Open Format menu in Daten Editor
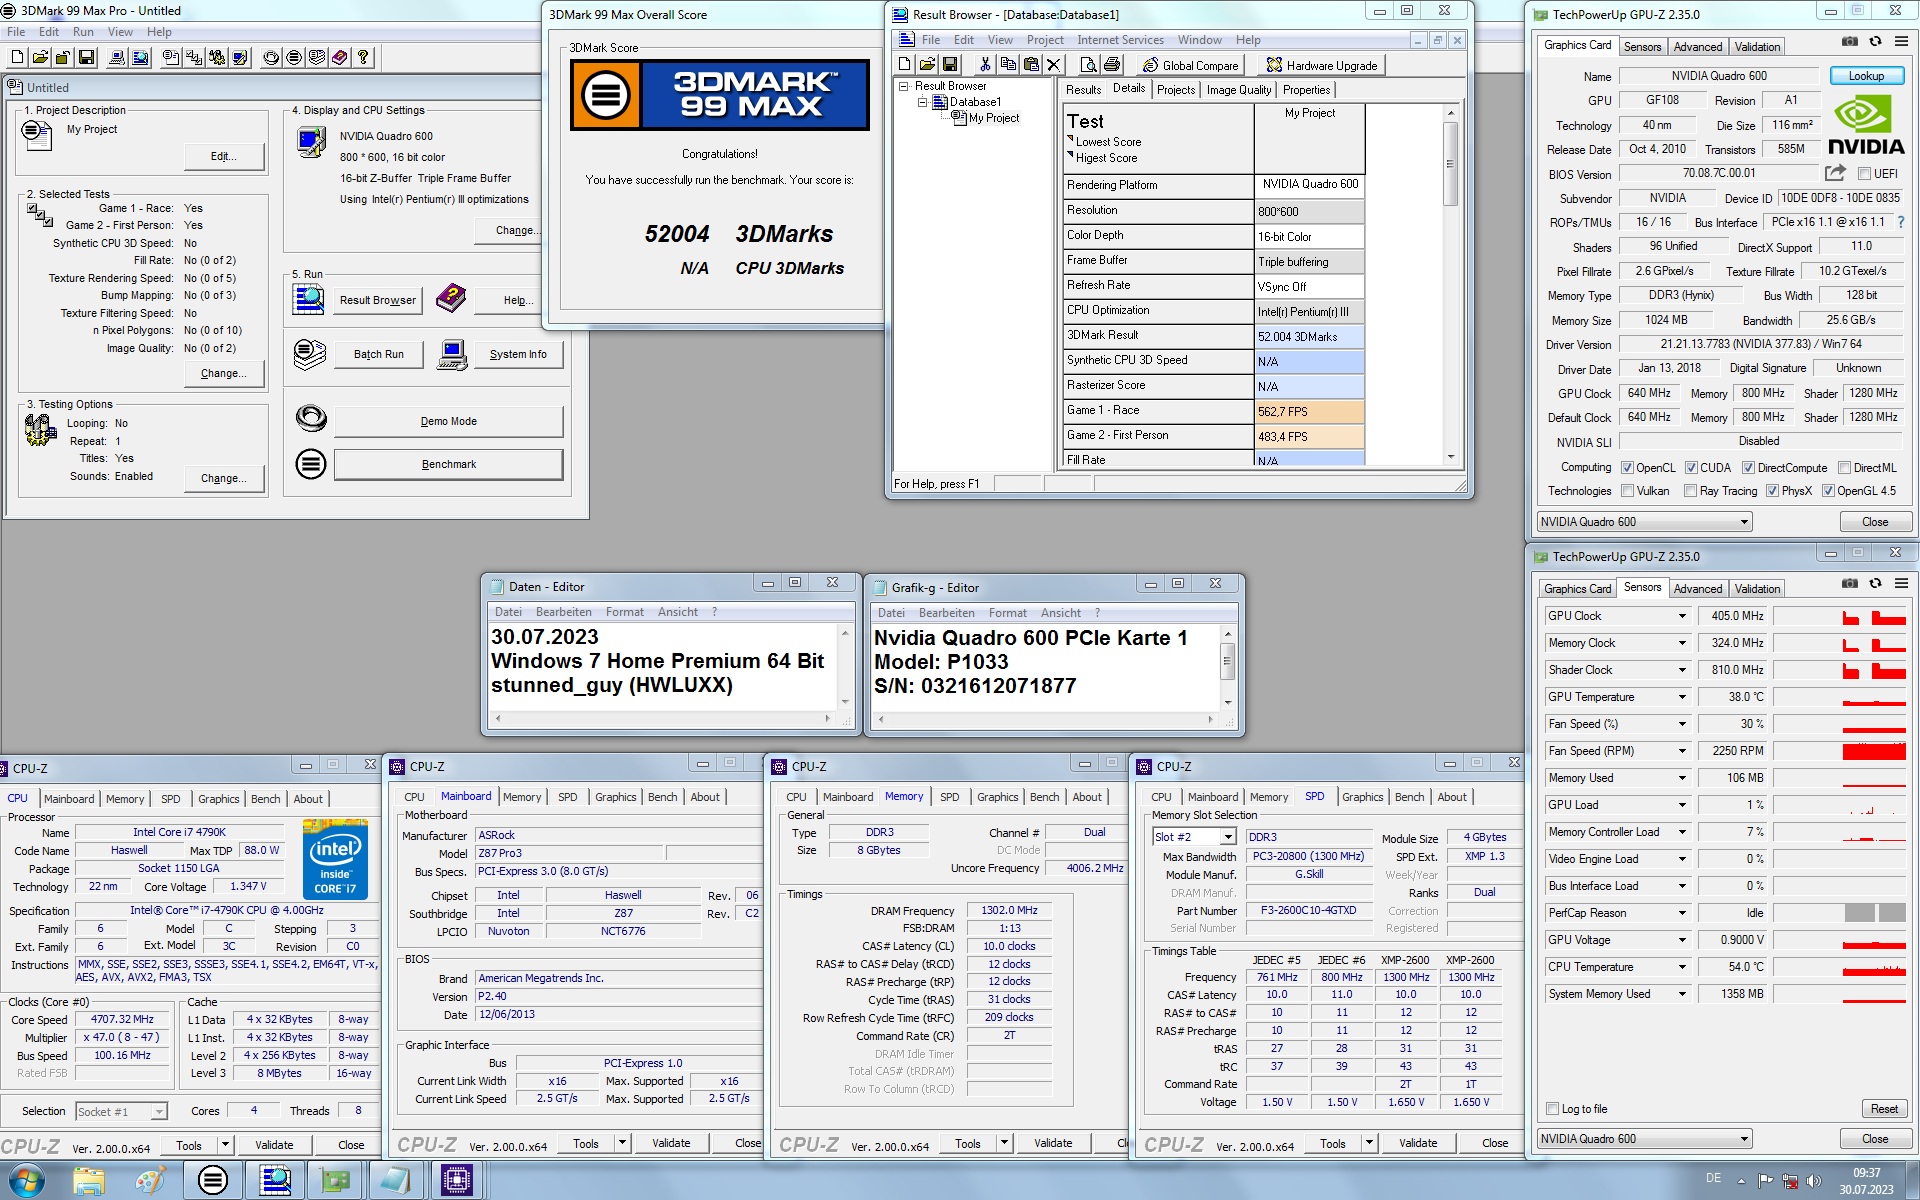Viewport: 1920px width, 1200px height. tap(624, 612)
